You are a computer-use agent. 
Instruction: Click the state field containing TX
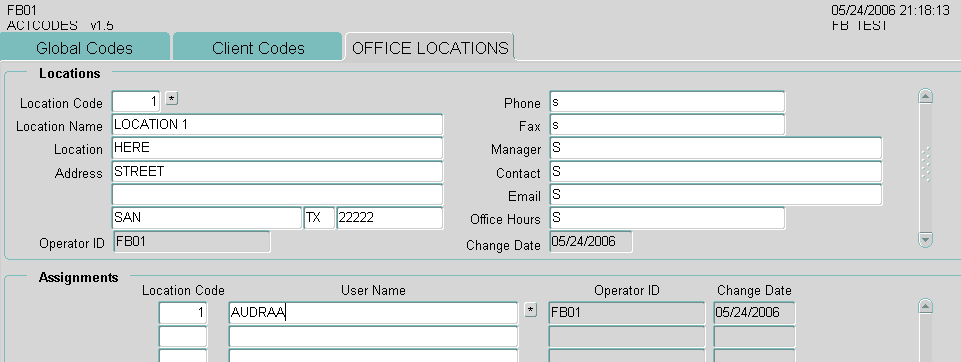pos(319,218)
